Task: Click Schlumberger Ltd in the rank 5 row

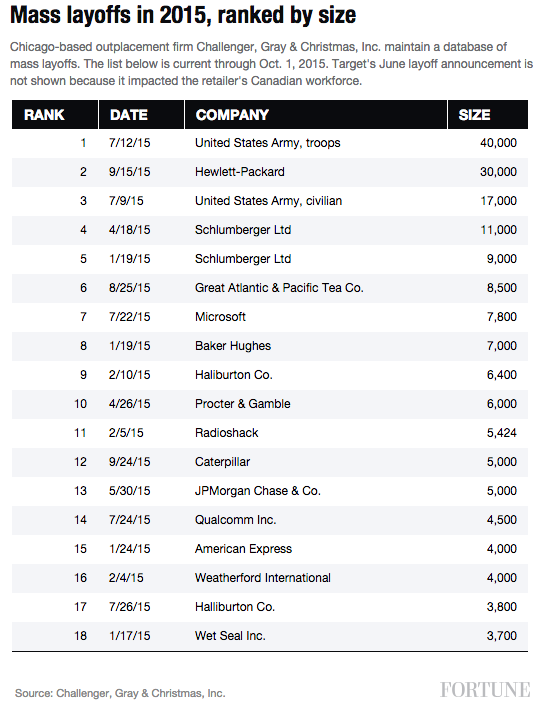Action: [243, 259]
